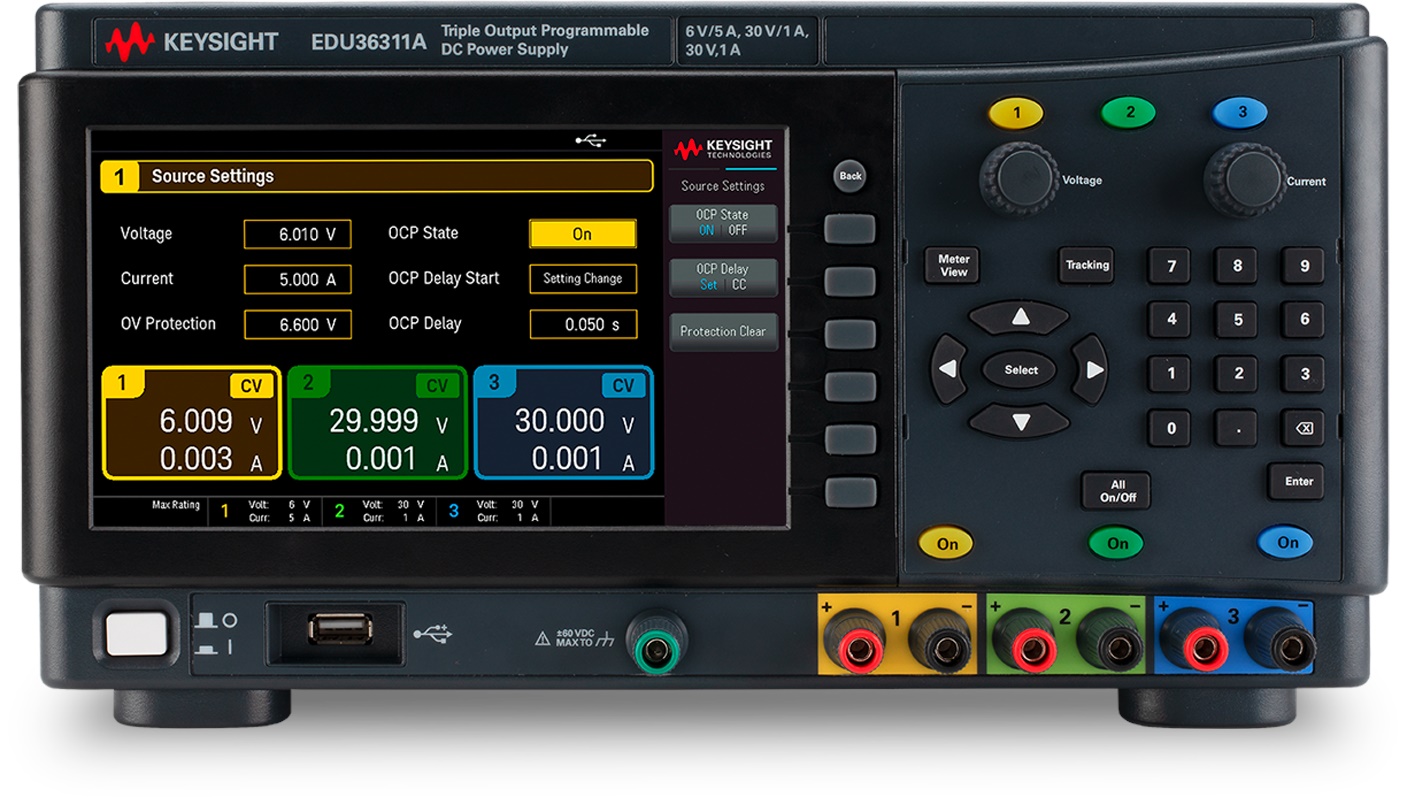This screenshot has width=1407, height=804.
Task: Open OCP Delay Start Setting Change field
Action: coord(583,279)
